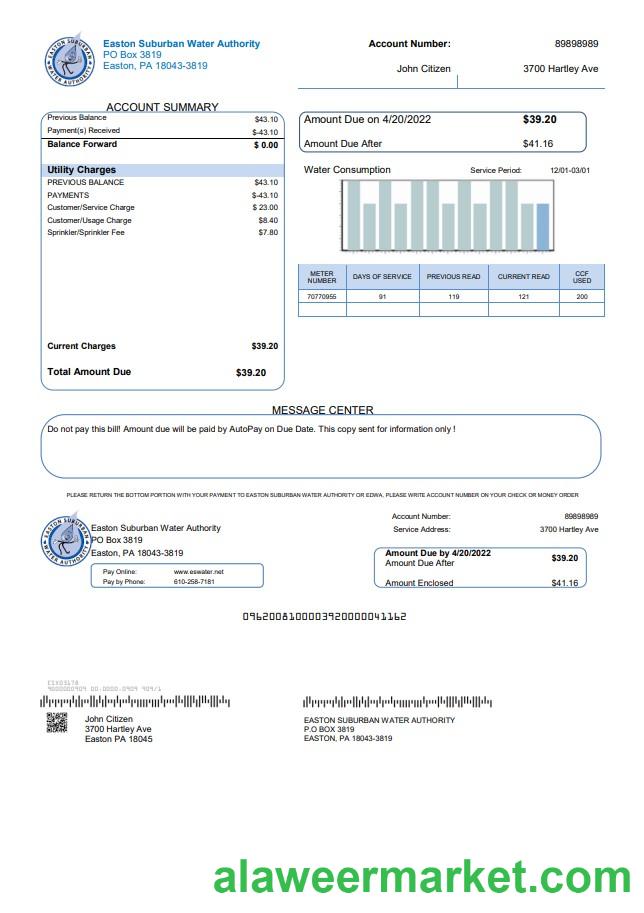Screen dimensions: 644x913
Task: Click the Total Amount Due value $39.20
Action: click(251, 373)
